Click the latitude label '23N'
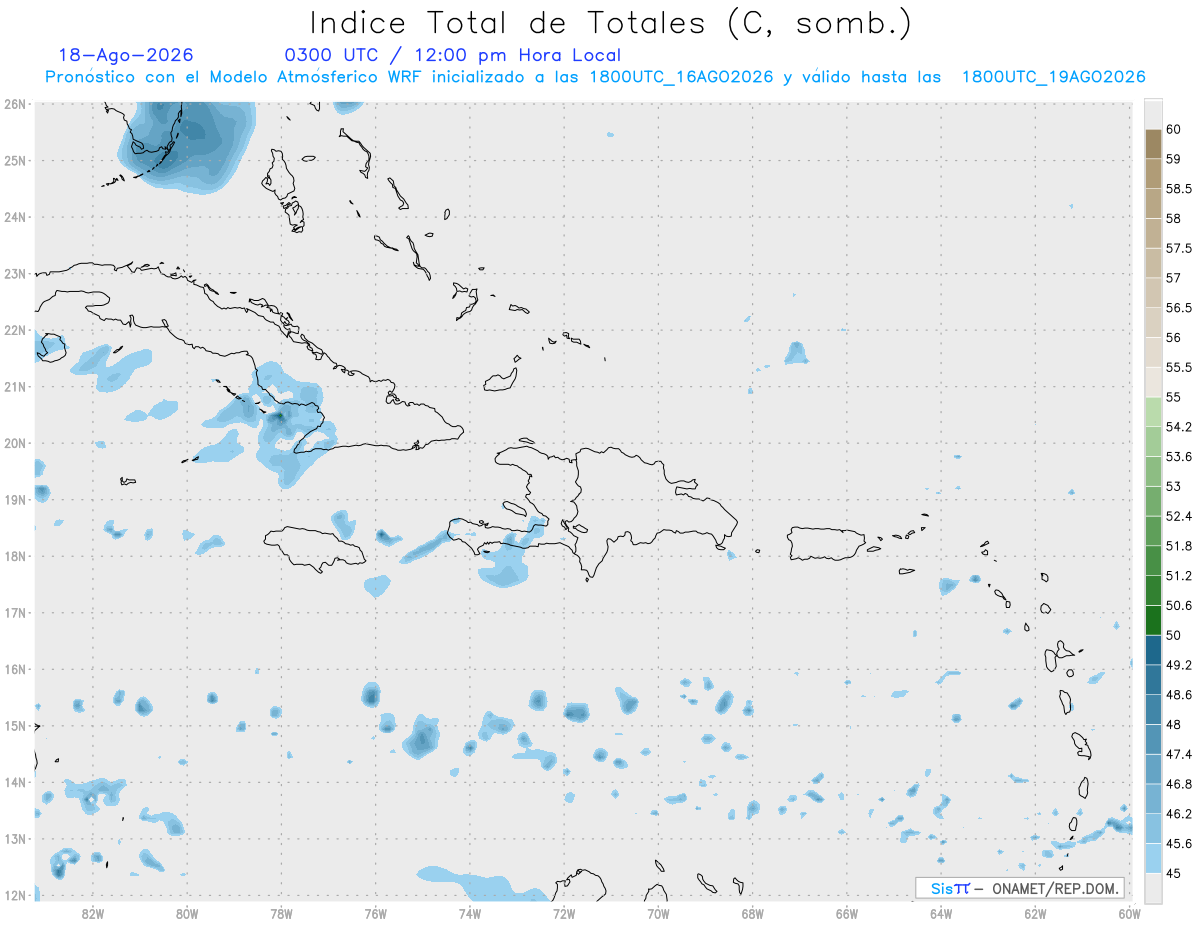Screen dimensions: 1200x927 (x=16, y=273)
